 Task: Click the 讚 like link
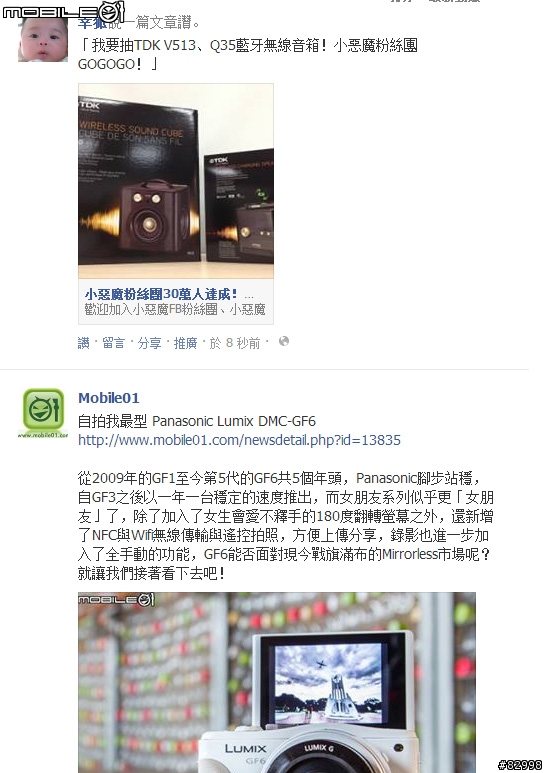click(x=84, y=343)
